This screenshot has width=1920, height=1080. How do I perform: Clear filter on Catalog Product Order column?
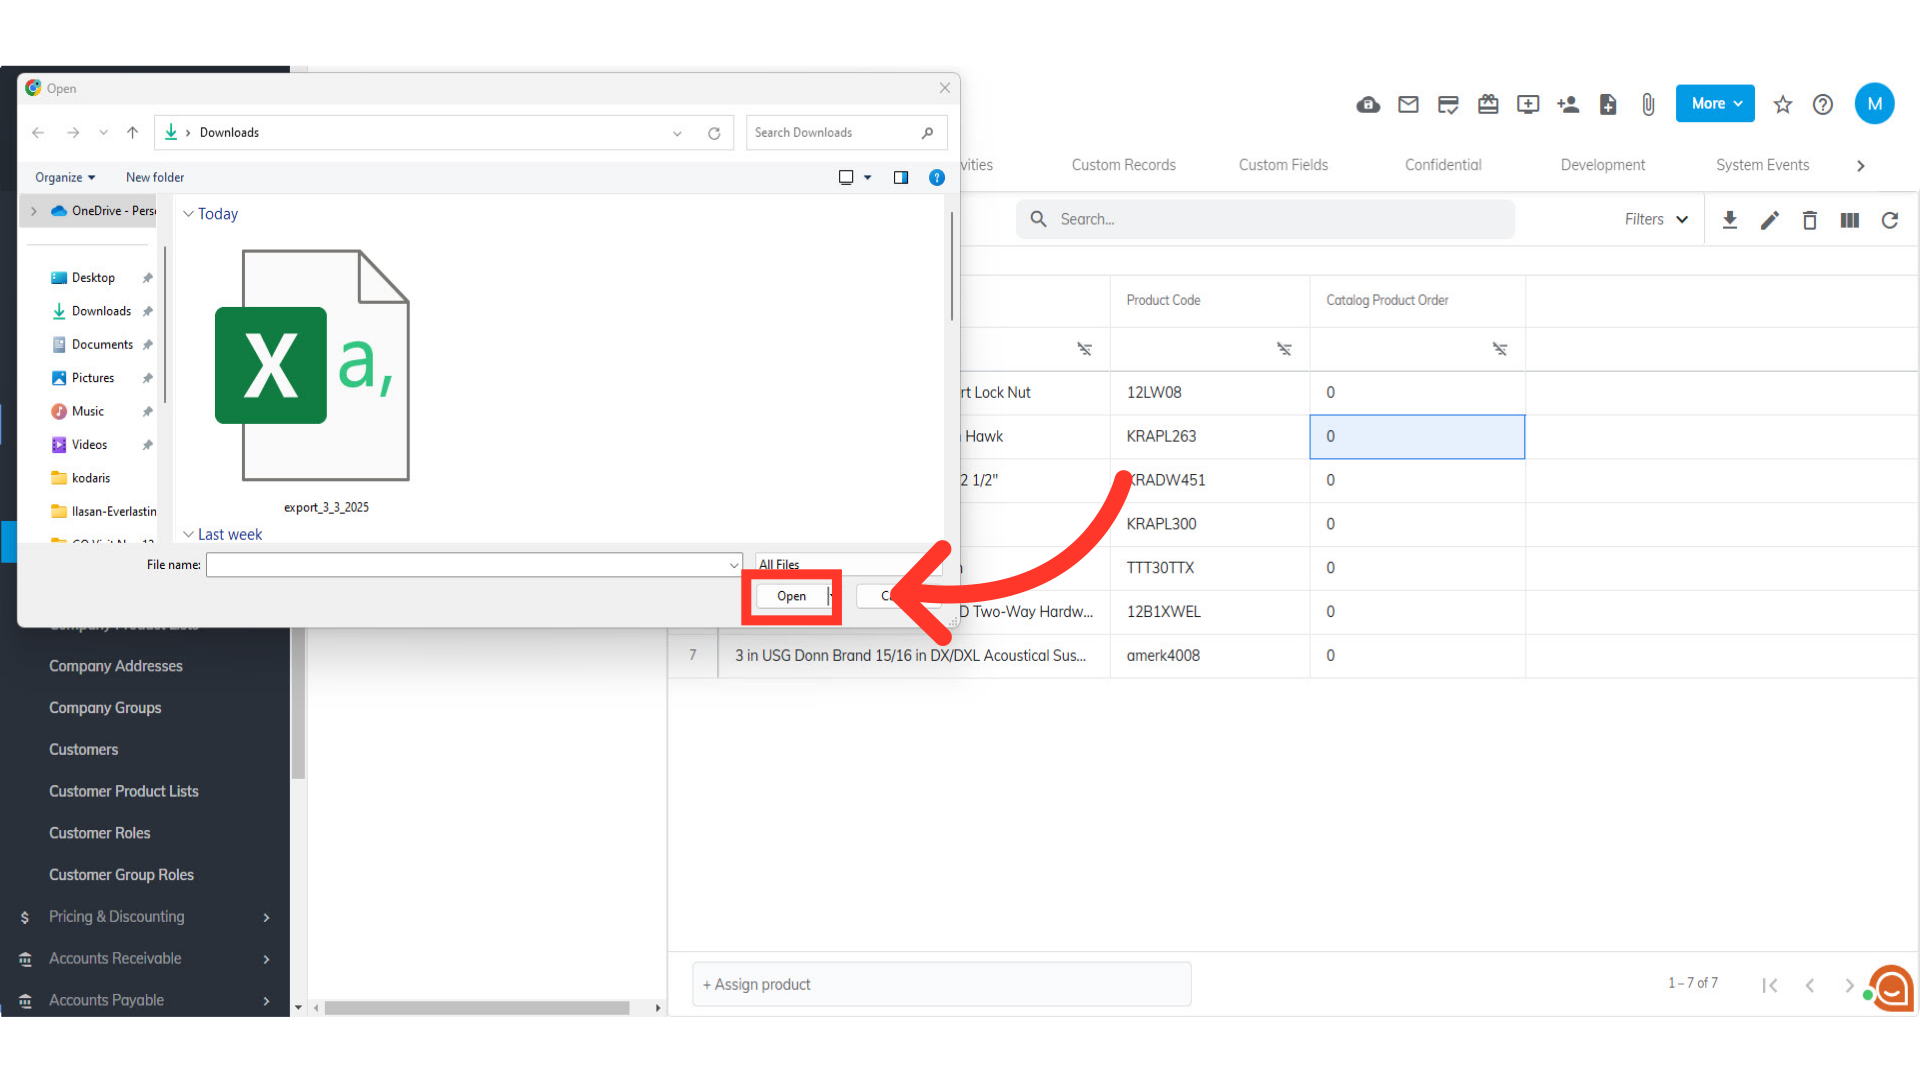pyautogui.click(x=1500, y=349)
